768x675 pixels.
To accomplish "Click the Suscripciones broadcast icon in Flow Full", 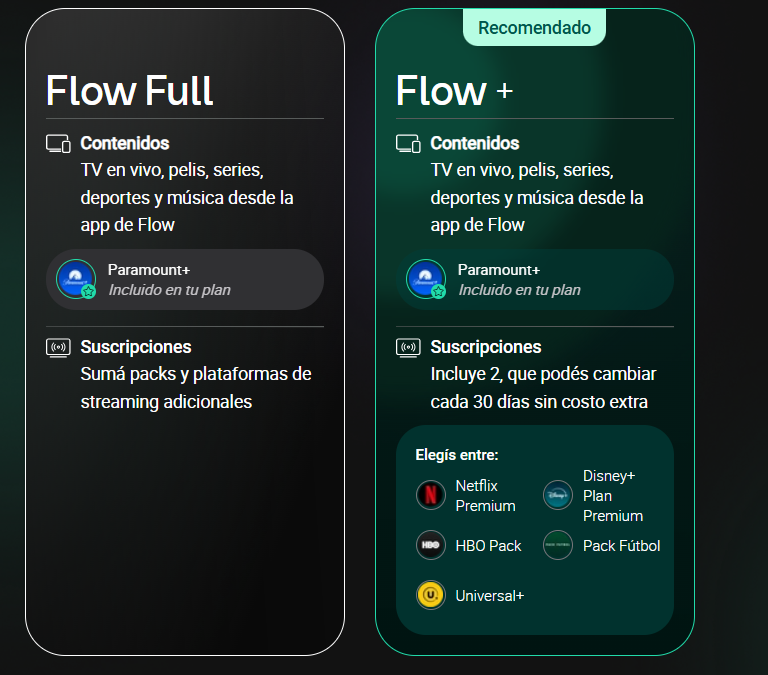I will point(58,348).
